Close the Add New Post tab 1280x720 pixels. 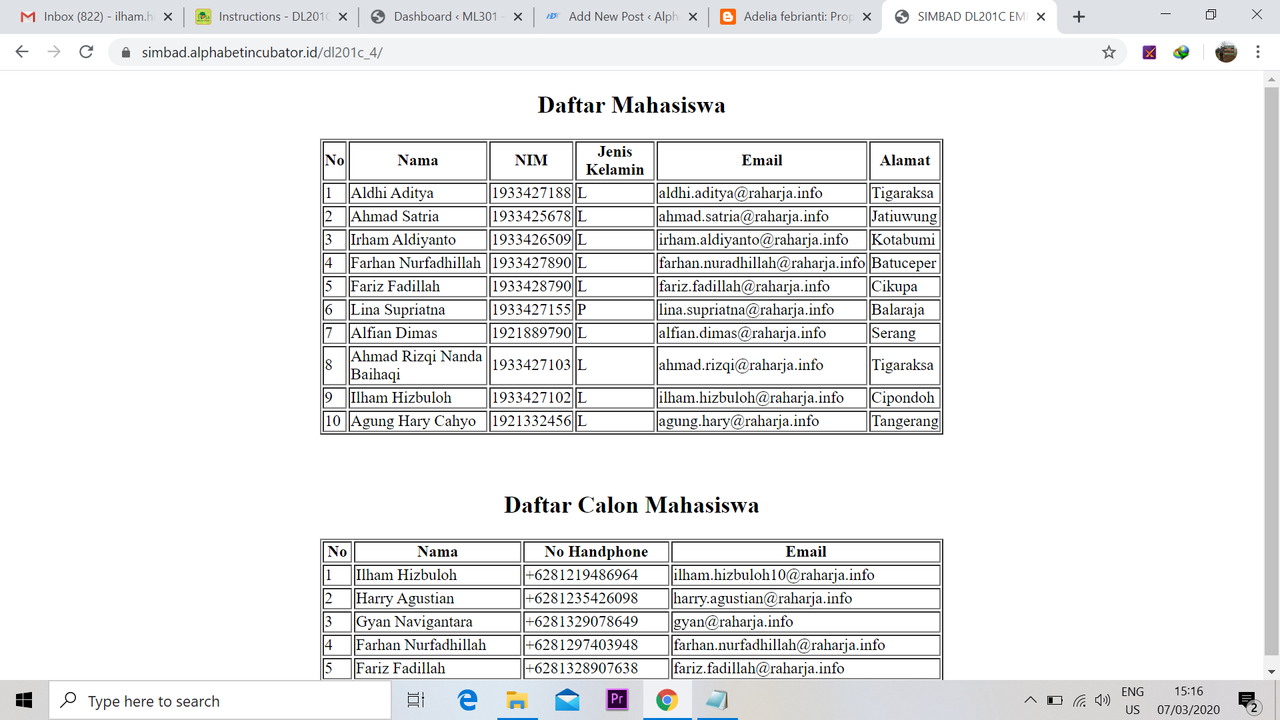(691, 17)
